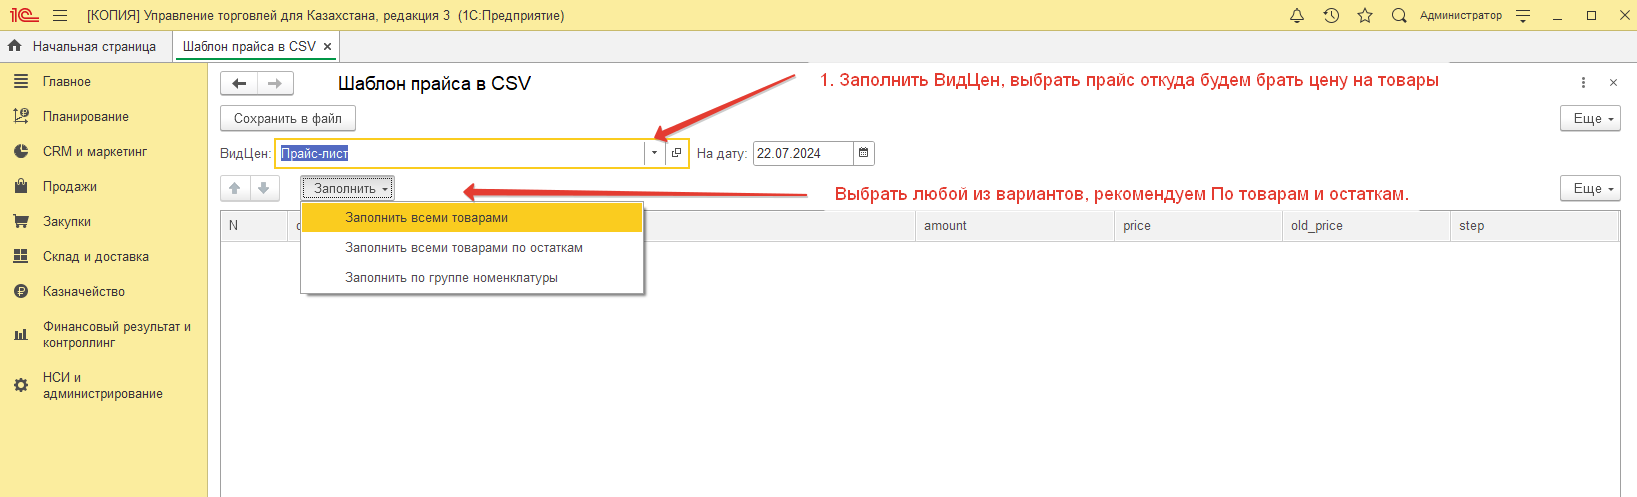Screen dimensions: 1637x497
Task: Go back with the left arrow button
Action: 239,84
